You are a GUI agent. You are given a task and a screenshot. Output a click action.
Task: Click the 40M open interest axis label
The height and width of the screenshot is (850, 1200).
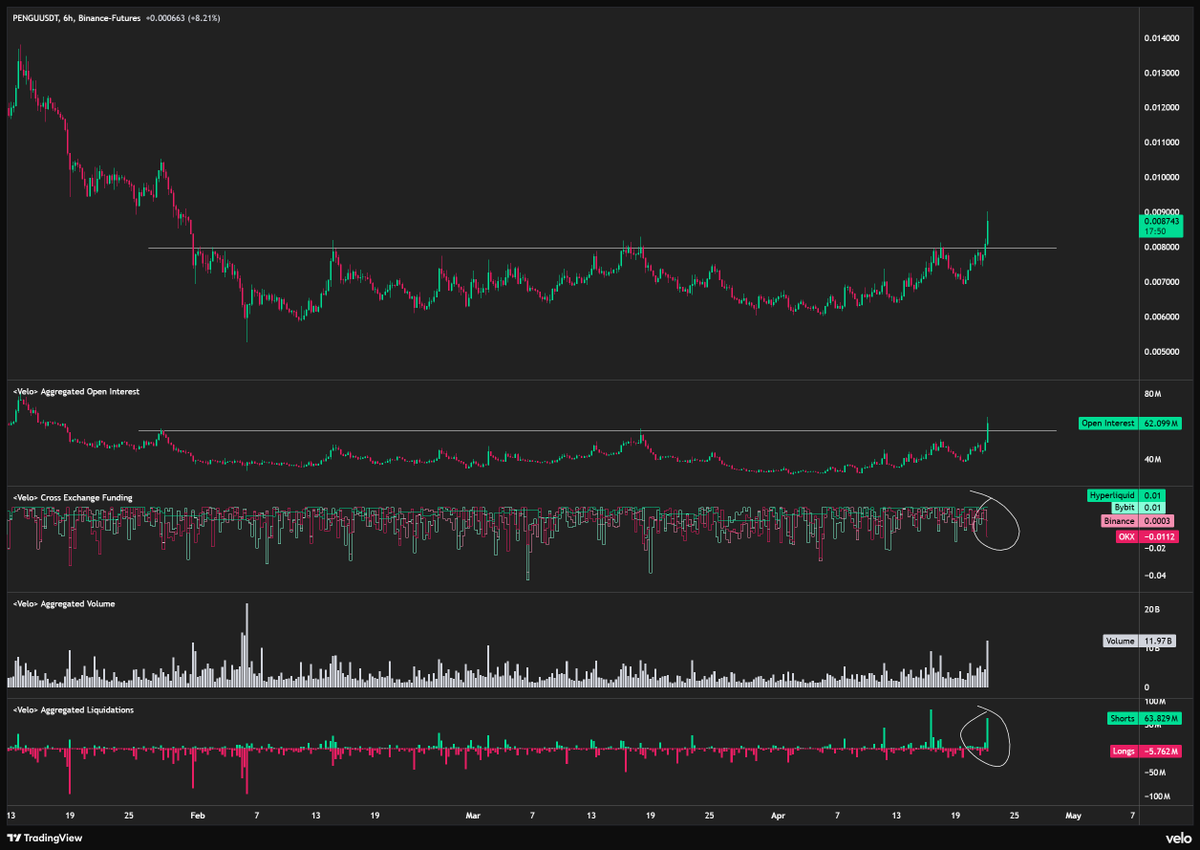(x=1153, y=459)
